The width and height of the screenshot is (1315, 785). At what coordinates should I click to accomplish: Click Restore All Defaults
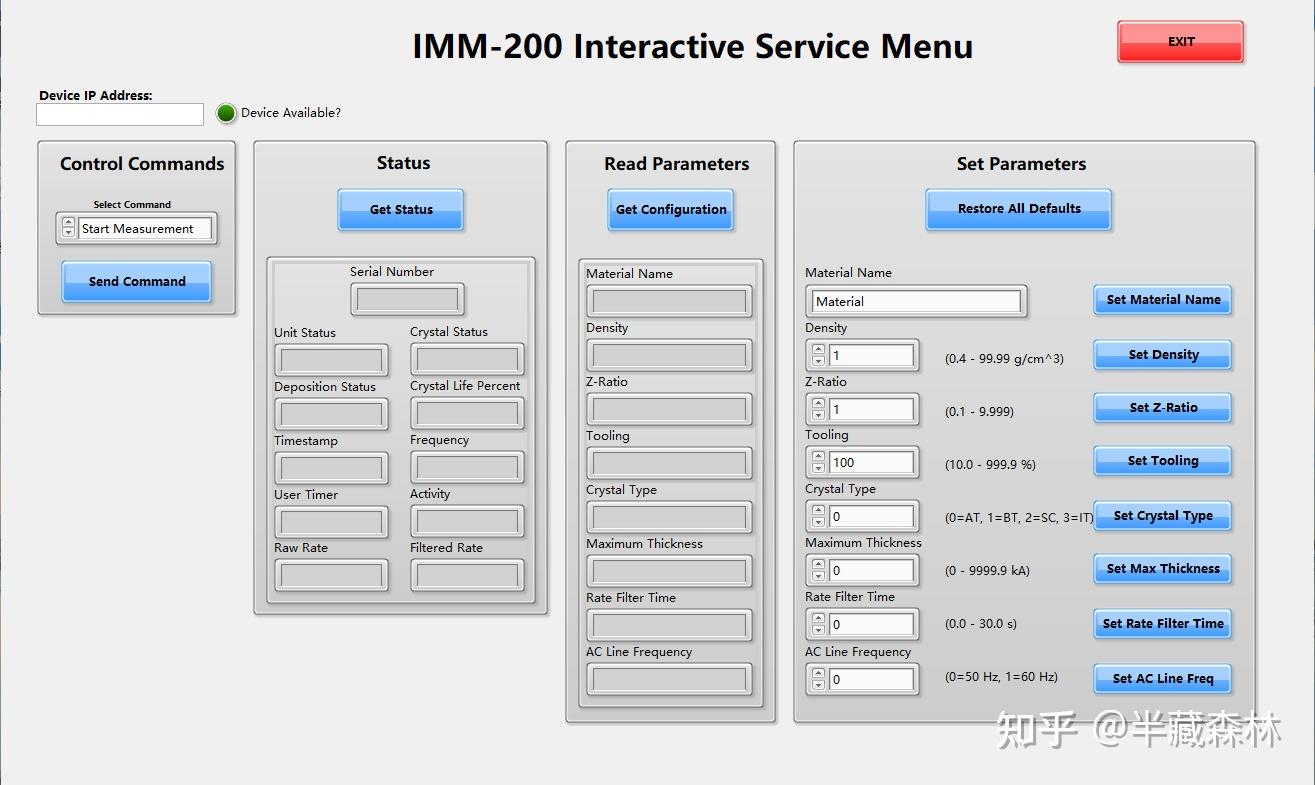[1017, 209]
